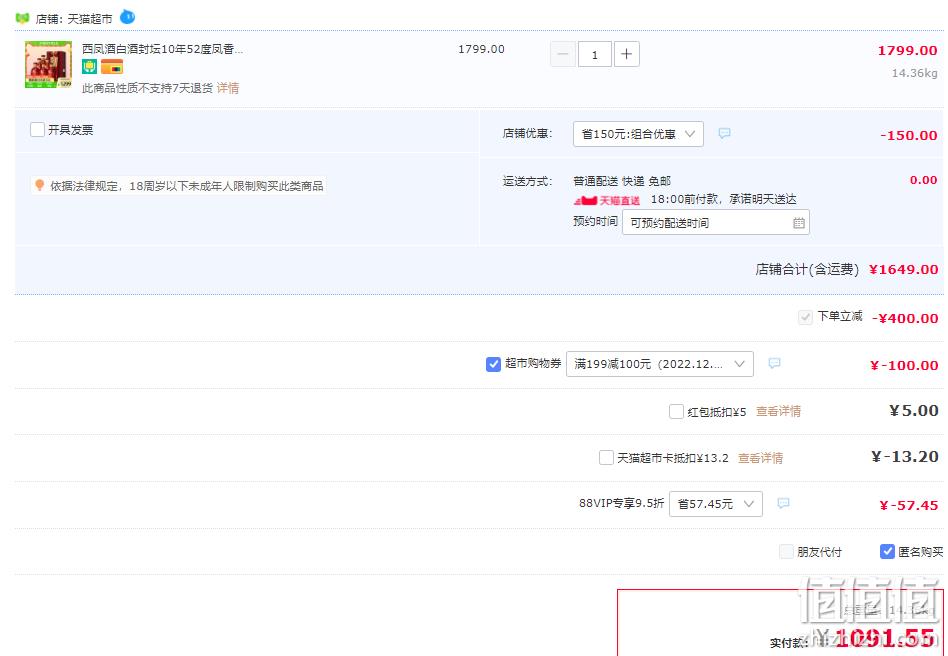The image size is (948, 656).
Task: Enable the 天猫超市卡抵扣¥13.2 checkbox
Action: pyautogui.click(x=606, y=458)
